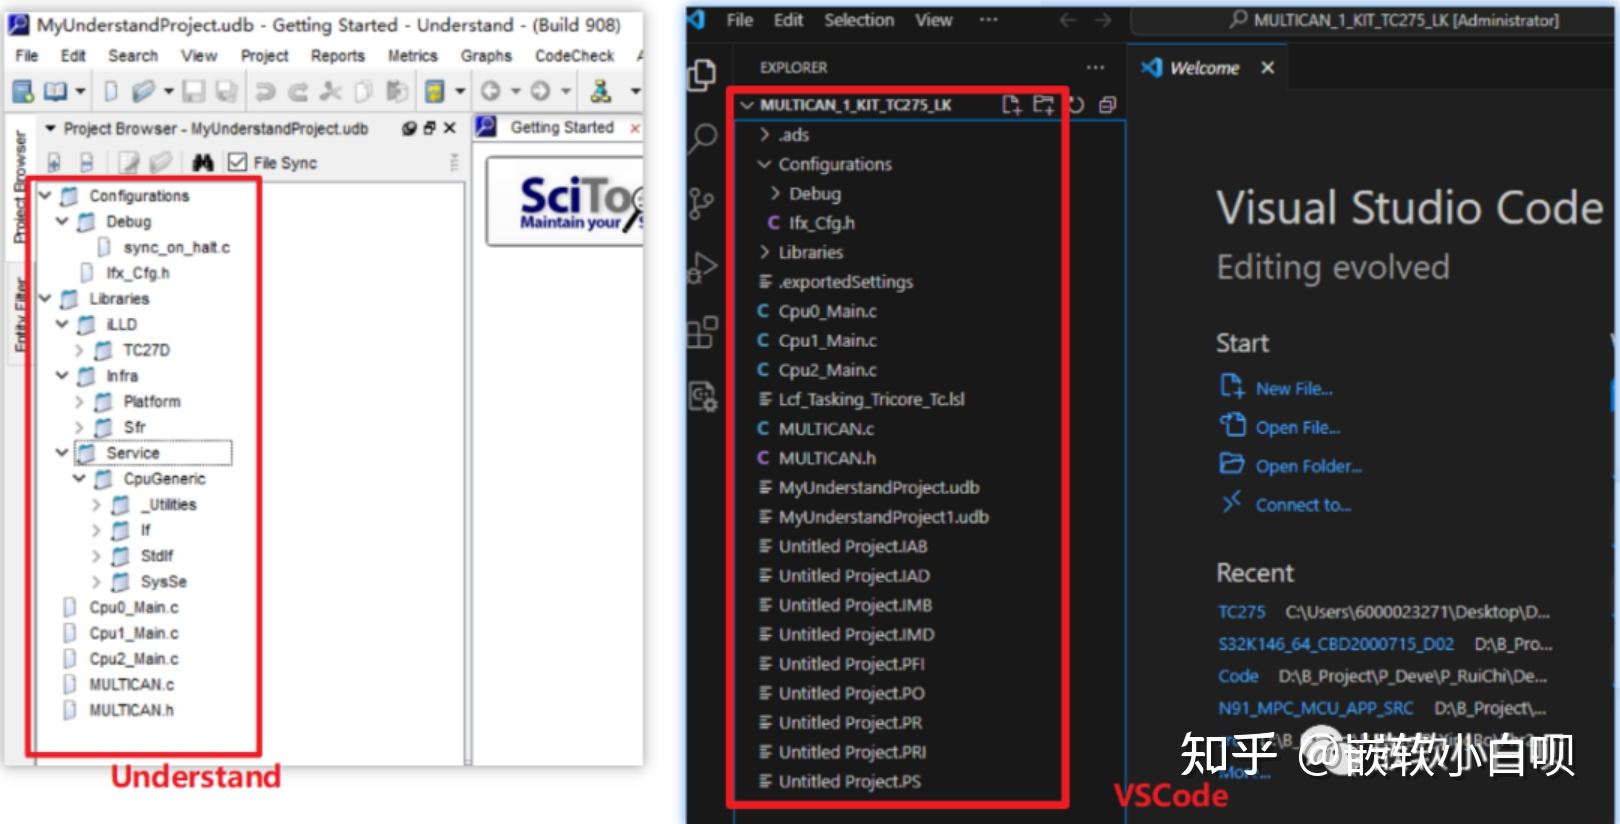Open VSCode Source Control icon
The height and width of the screenshot is (824, 1620).
point(702,203)
